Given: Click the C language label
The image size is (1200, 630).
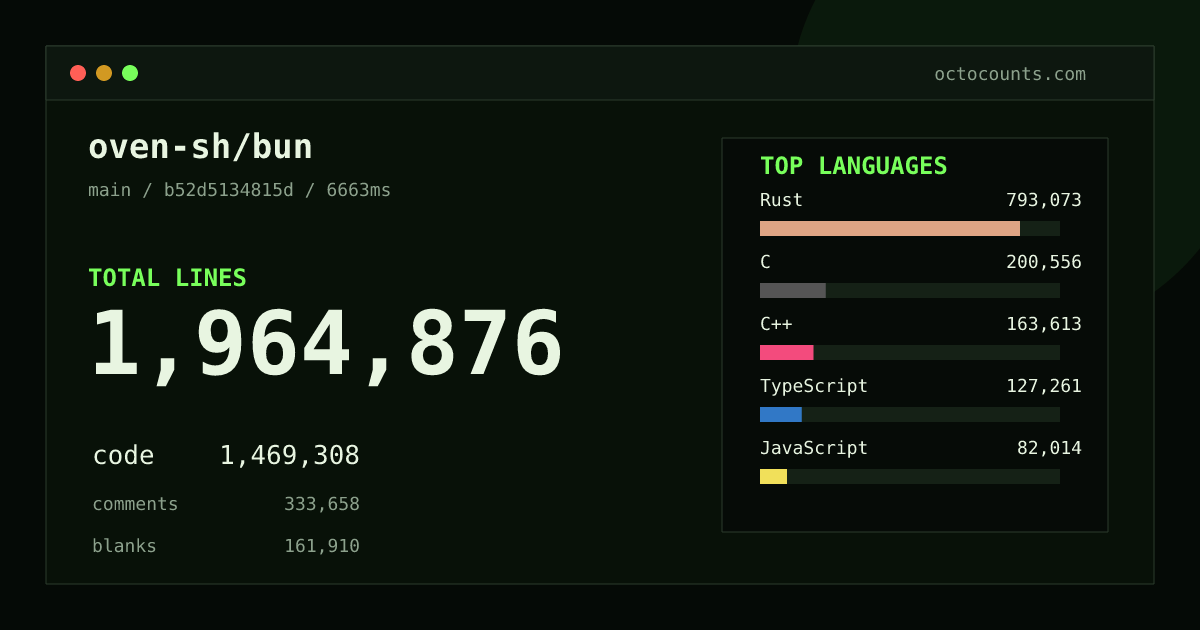Looking at the screenshot, I should click(765, 262).
